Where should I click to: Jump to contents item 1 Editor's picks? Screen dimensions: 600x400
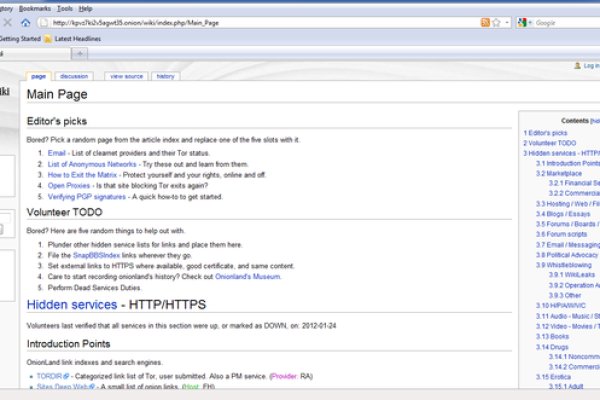coord(545,133)
